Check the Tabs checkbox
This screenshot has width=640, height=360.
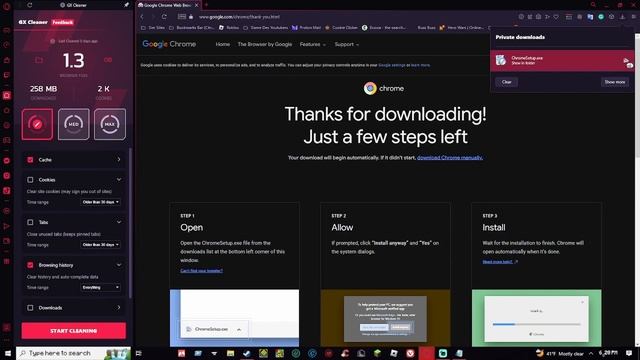[30, 222]
